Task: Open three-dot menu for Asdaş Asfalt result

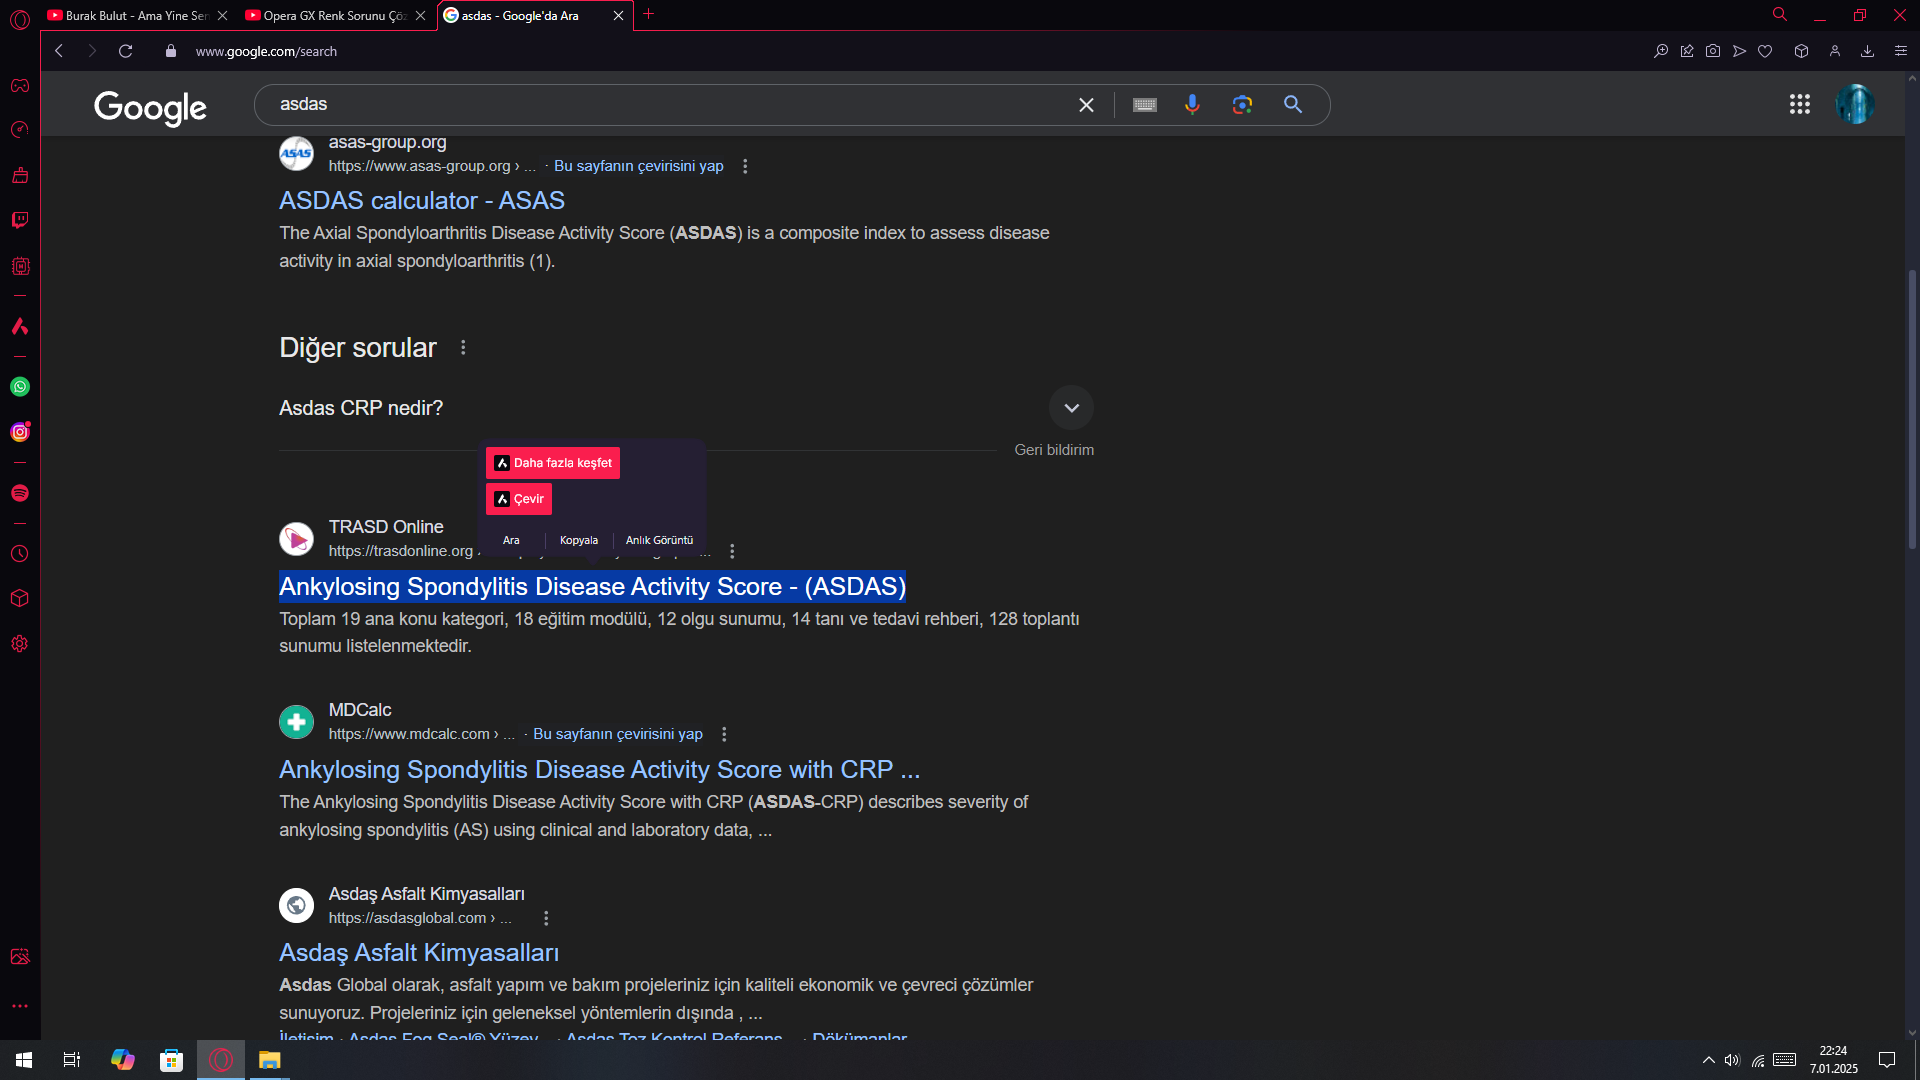Action: tap(546, 918)
